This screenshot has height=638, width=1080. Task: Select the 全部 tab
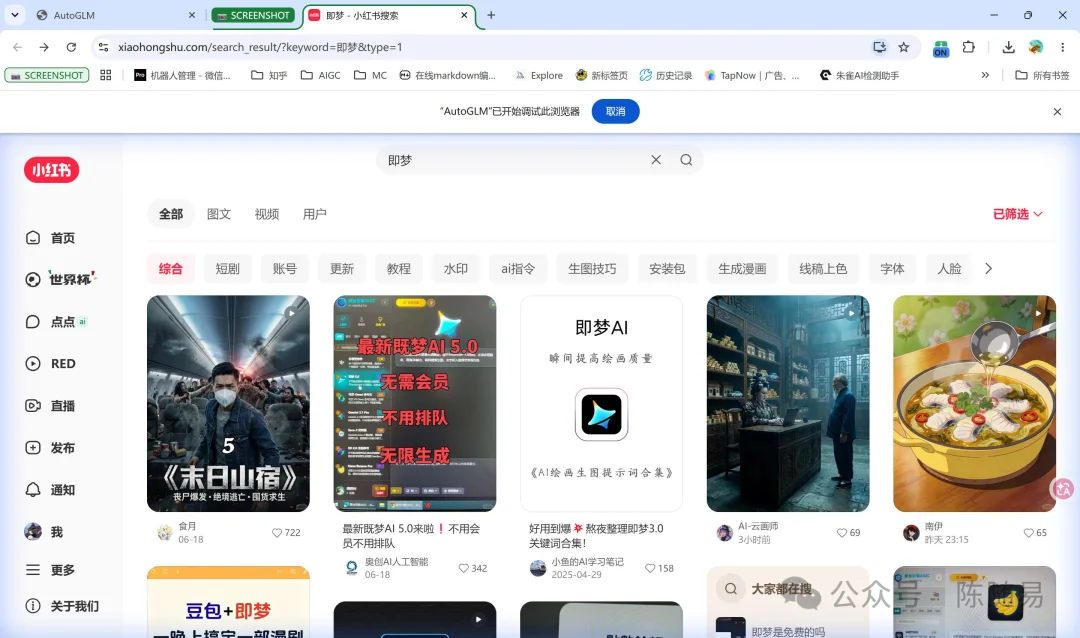click(x=171, y=214)
